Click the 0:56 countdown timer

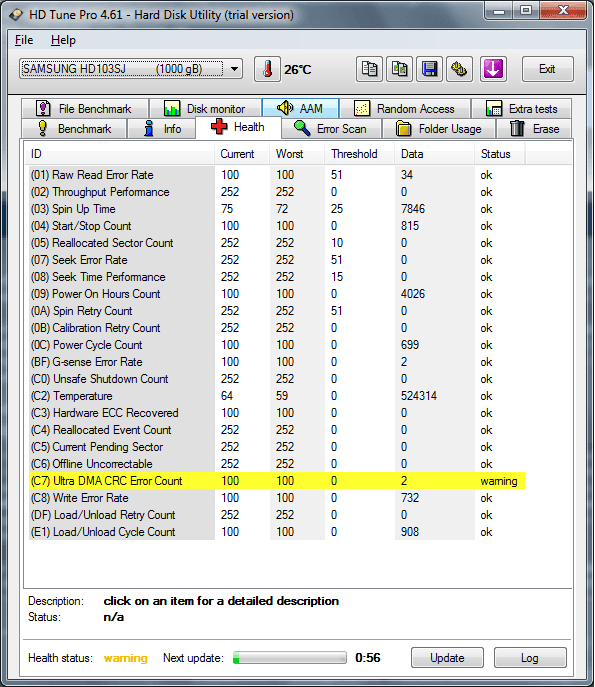coord(368,658)
